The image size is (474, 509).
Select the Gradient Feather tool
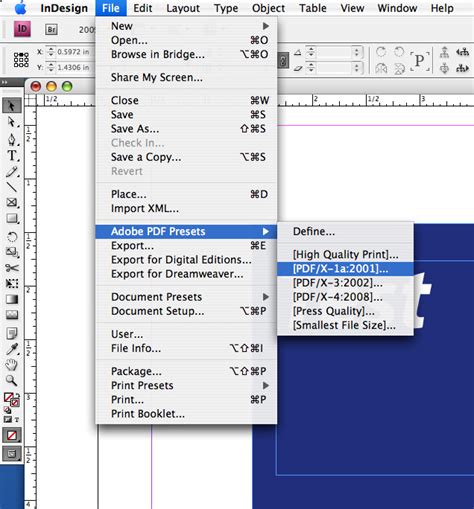pos(12,315)
